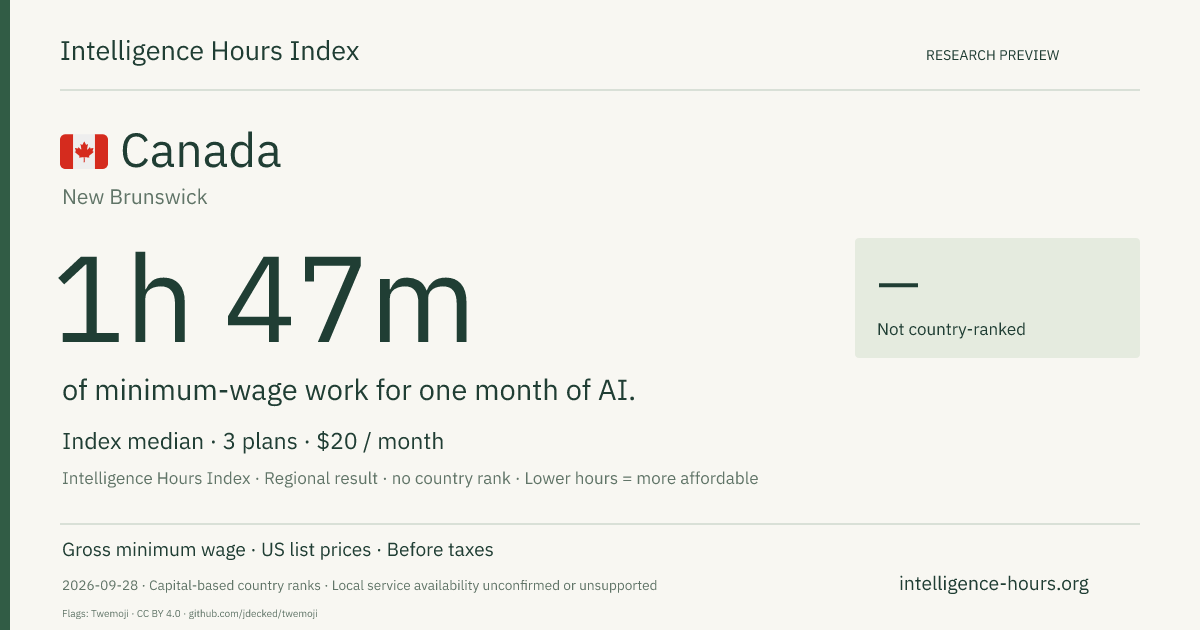Click the large 1h 47m figure

(x=264, y=302)
